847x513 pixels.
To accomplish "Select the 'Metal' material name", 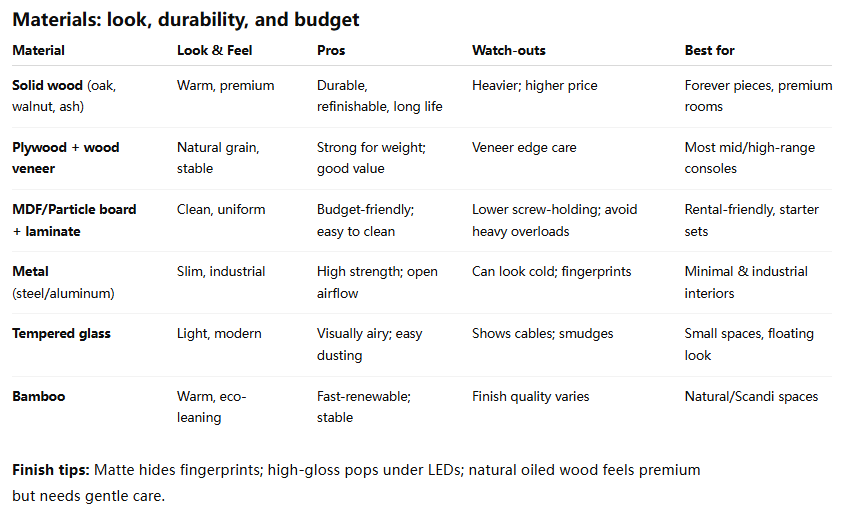I will 30,272.
